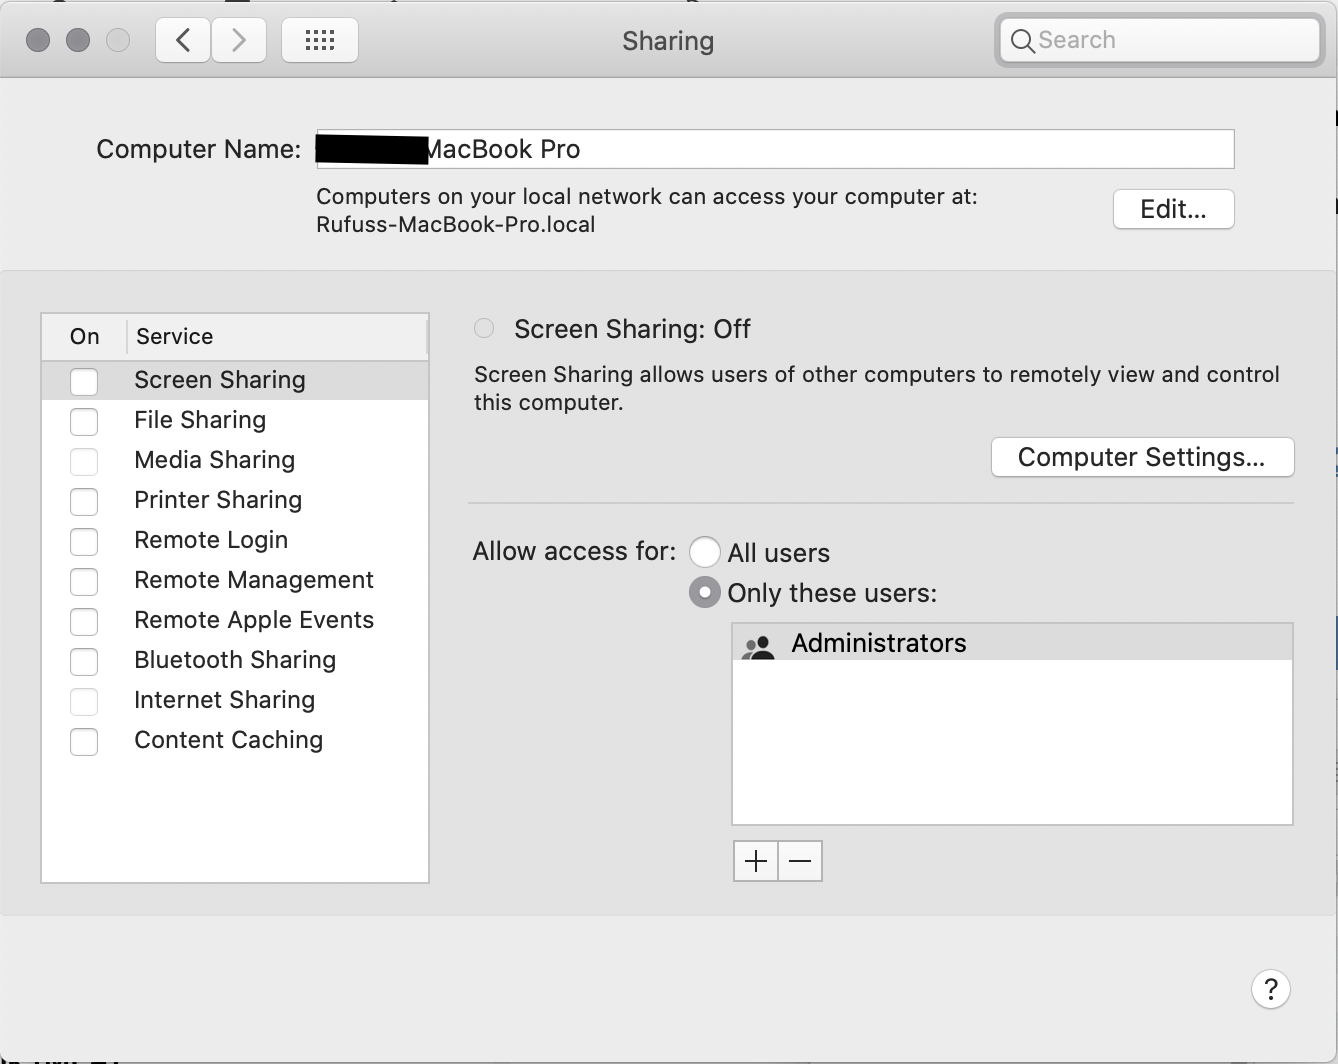Open the Show All preferences grid icon
The width and height of the screenshot is (1338, 1064).
pos(319,40)
